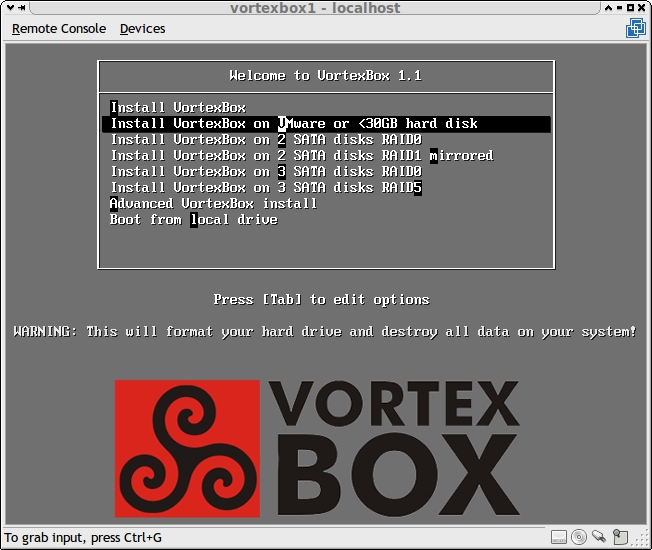Maximize the vortexbox1 window
Image resolution: width=652 pixels, height=550 pixels.
pyautogui.click(x=630, y=7)
